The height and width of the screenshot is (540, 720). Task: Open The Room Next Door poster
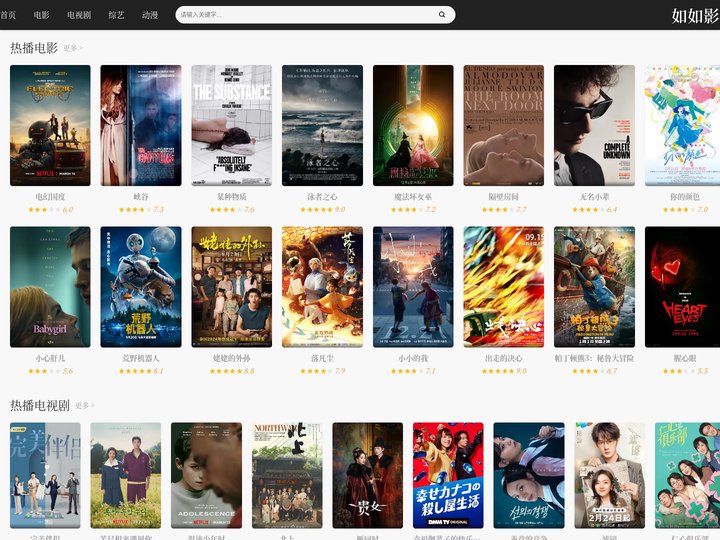(504, 125)
